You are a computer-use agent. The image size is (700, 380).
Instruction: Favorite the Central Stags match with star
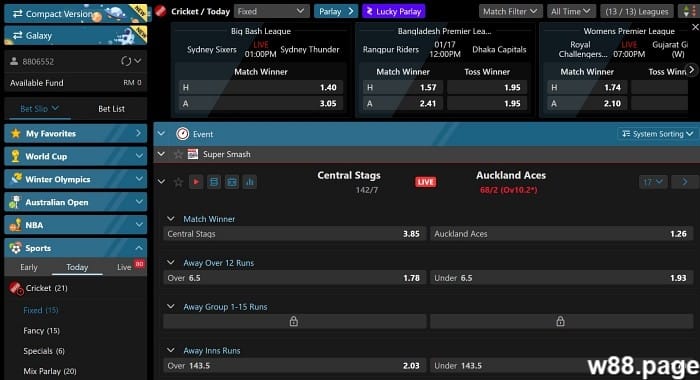(x=178, y=182)
